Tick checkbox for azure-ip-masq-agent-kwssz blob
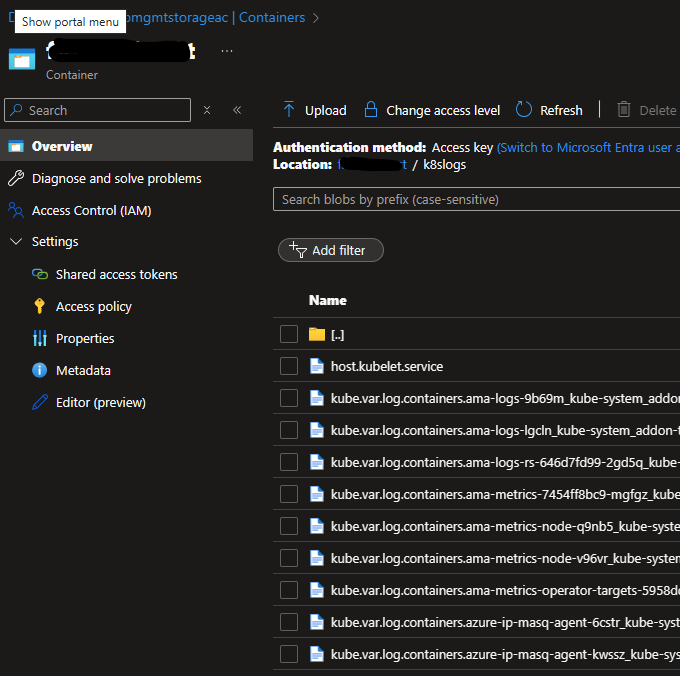This screenshot has width=680, height=676. [x=289, y=654]
